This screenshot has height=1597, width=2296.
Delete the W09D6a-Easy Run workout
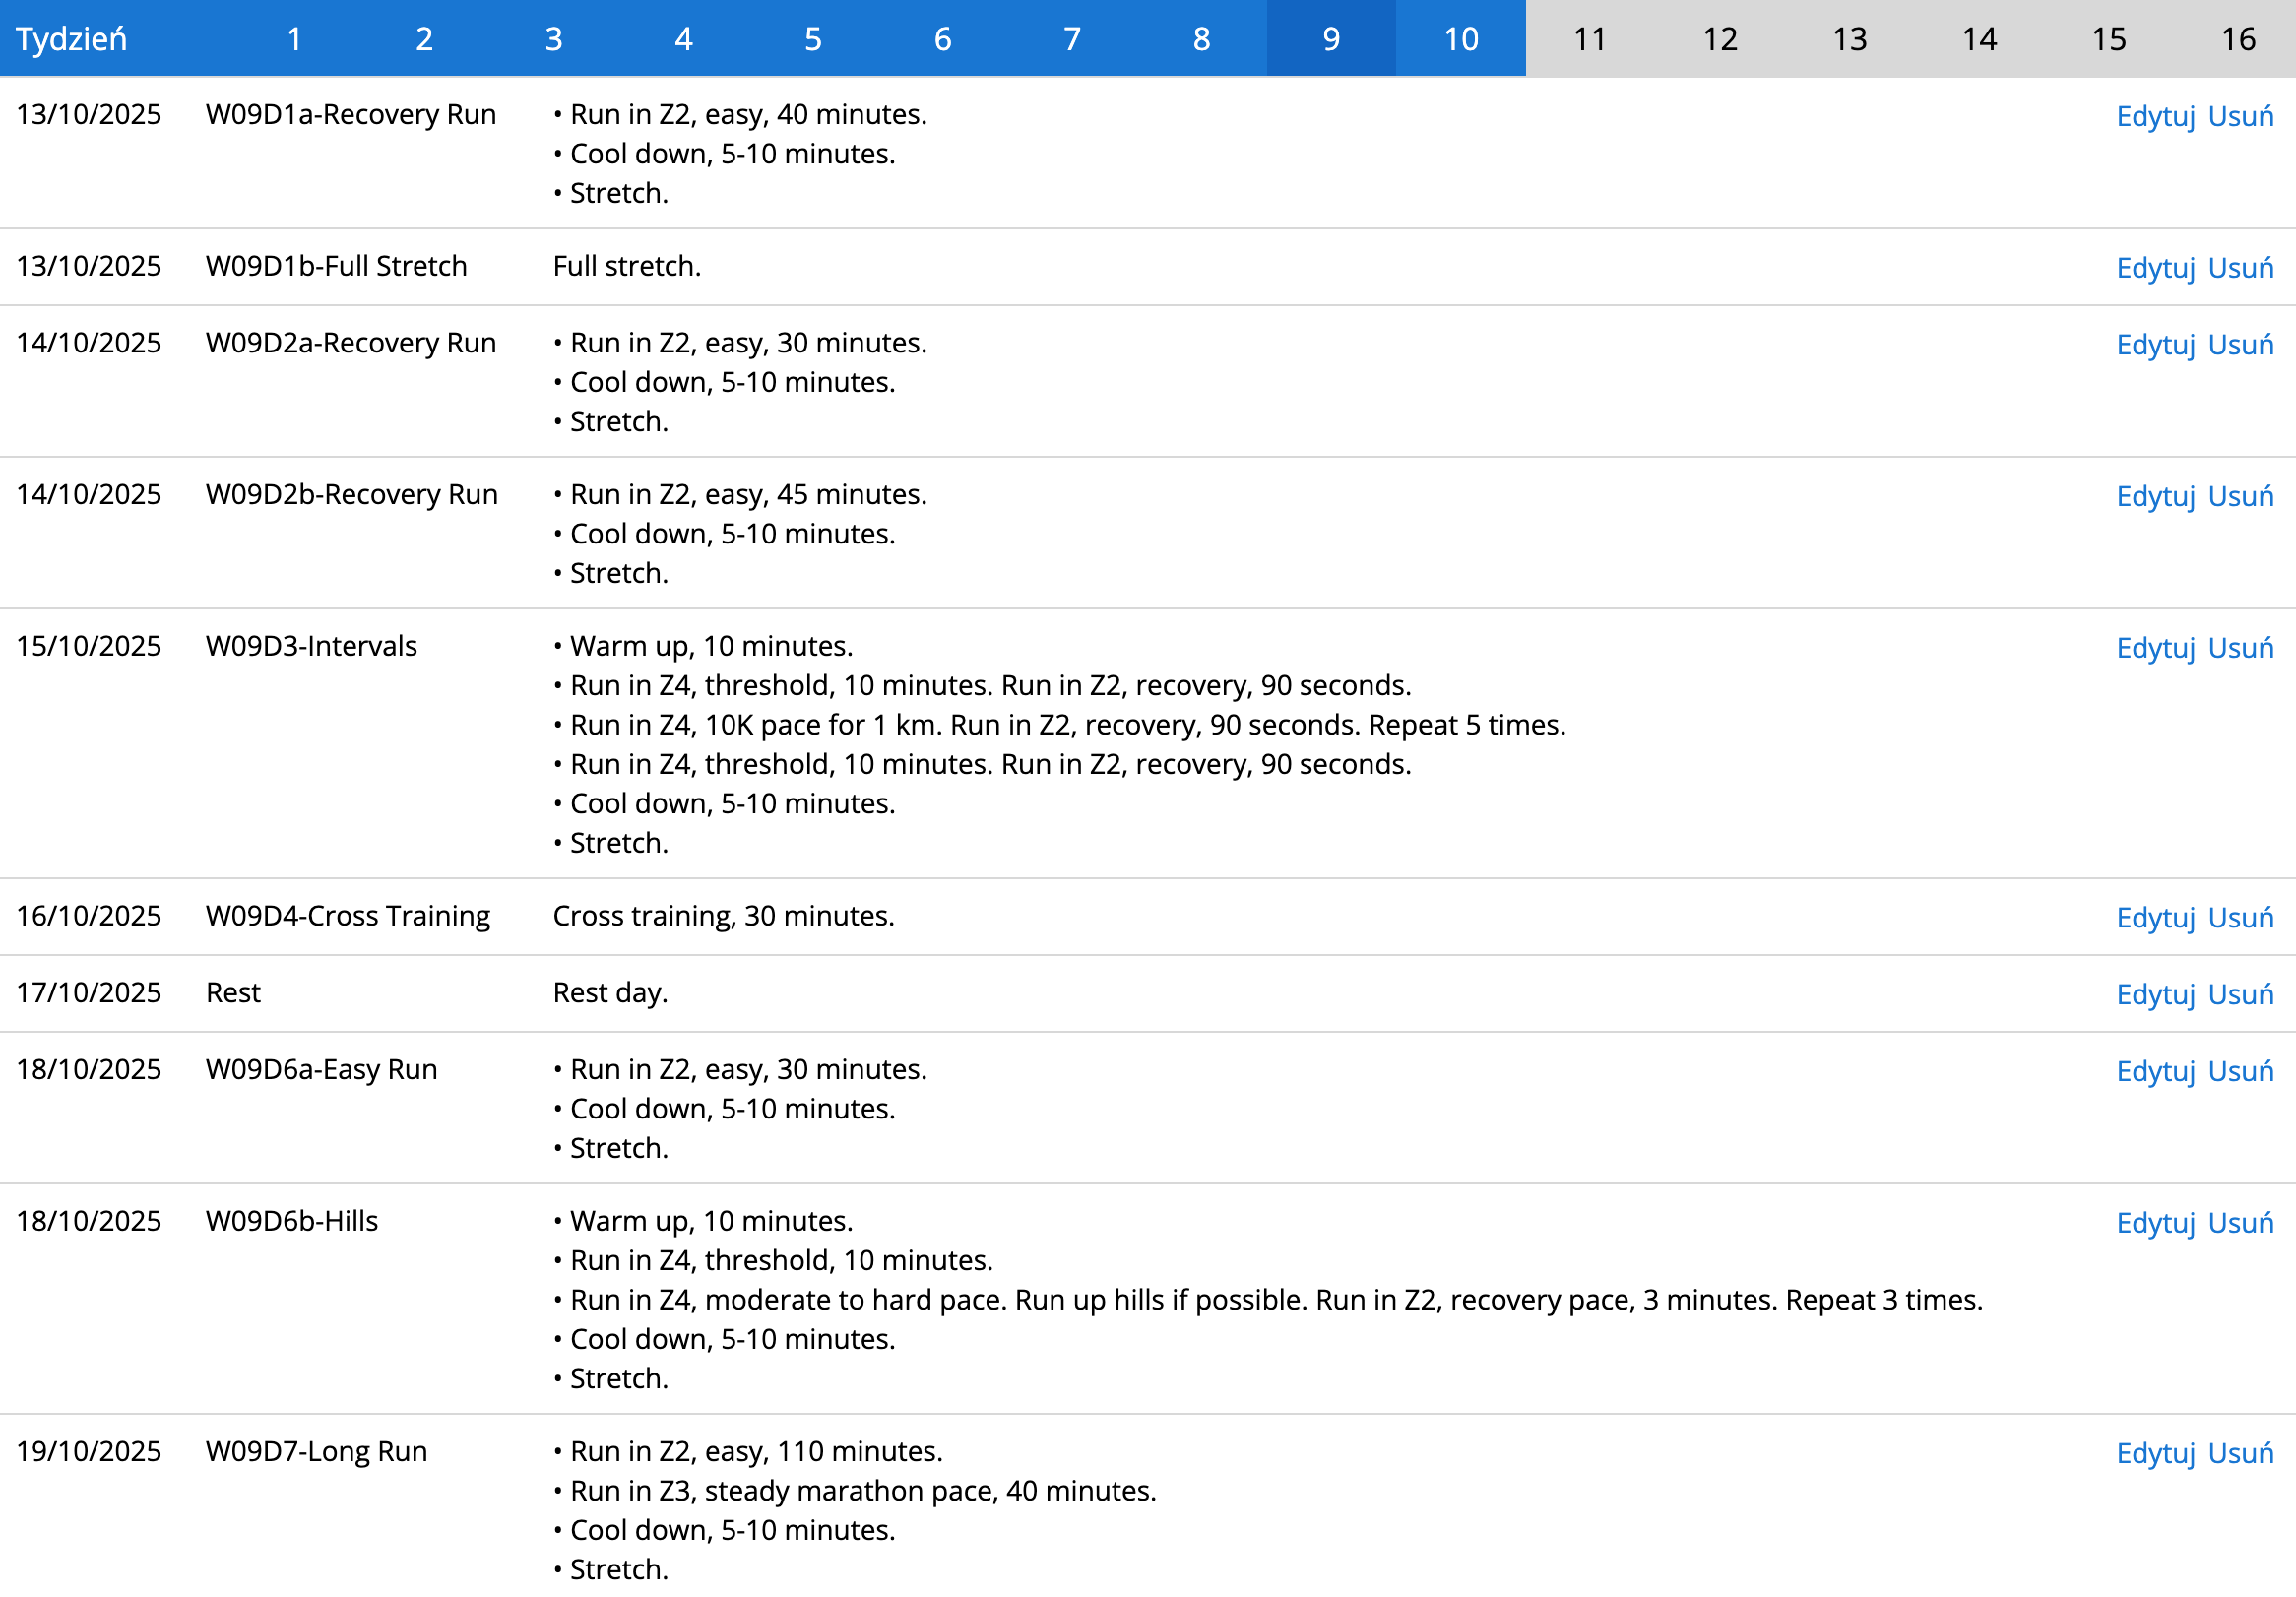2240,1072
